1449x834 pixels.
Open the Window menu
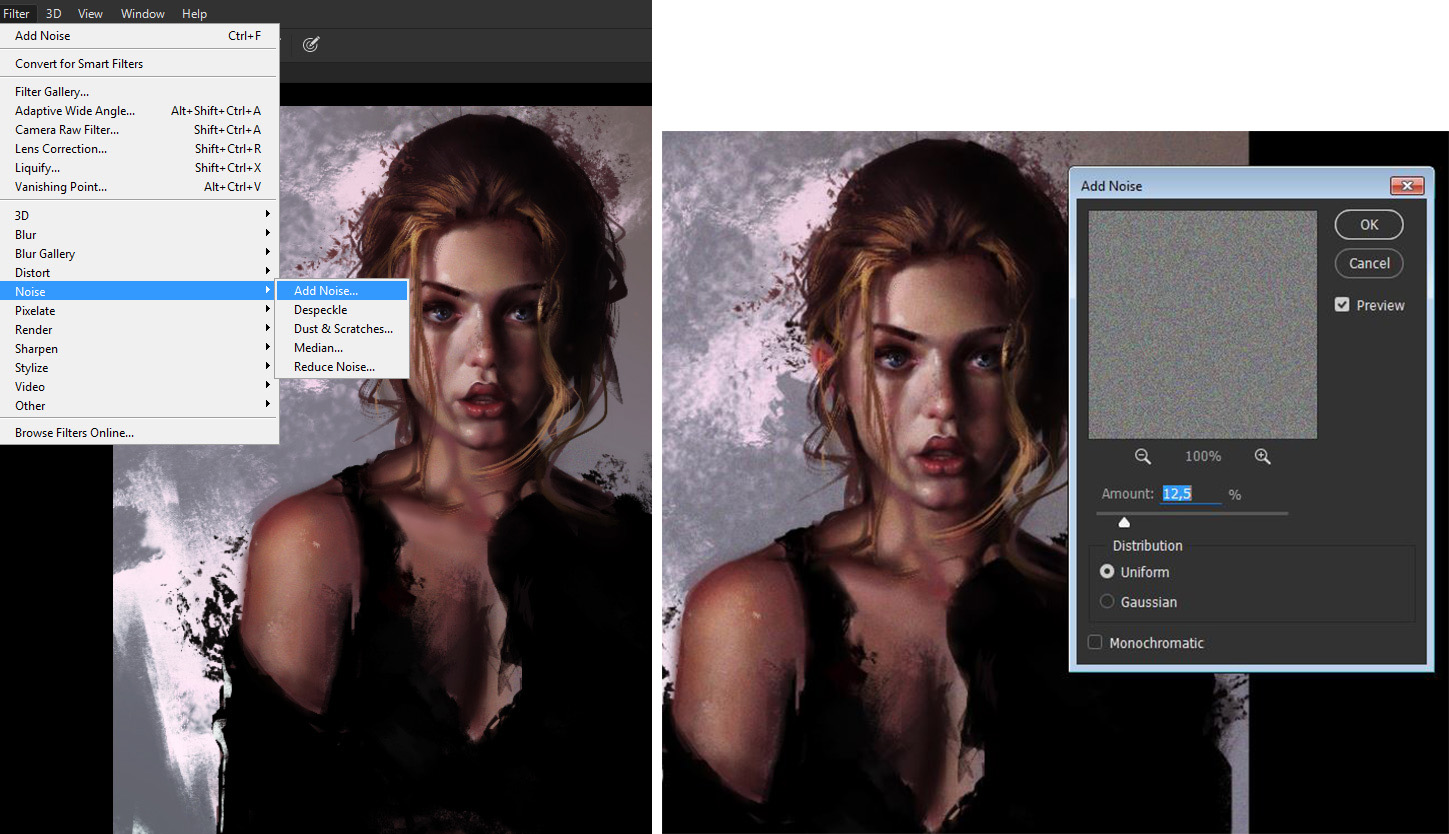[143, 13]
